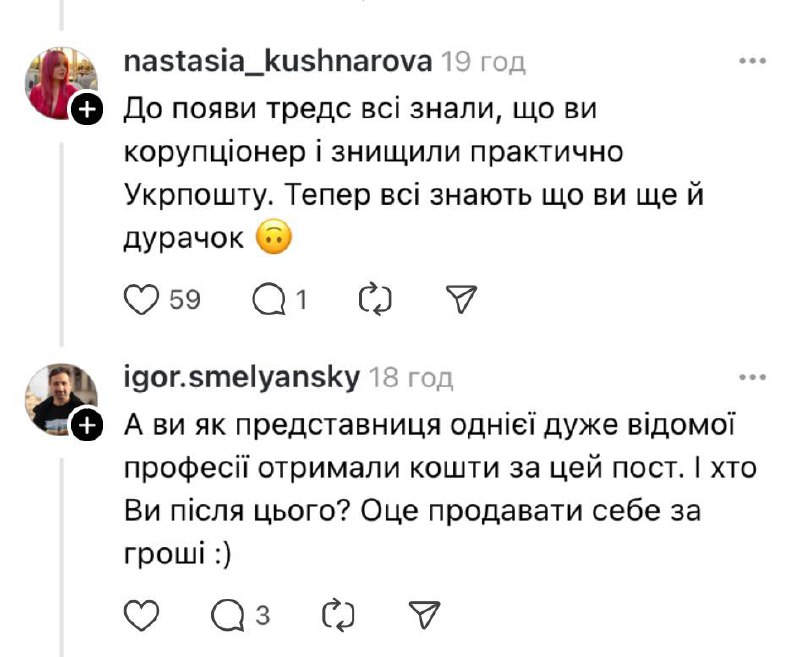The image size is (800, 657).
Task: Reply to nastasia_kushnarova's comment
Action: (x=268, y=299)
